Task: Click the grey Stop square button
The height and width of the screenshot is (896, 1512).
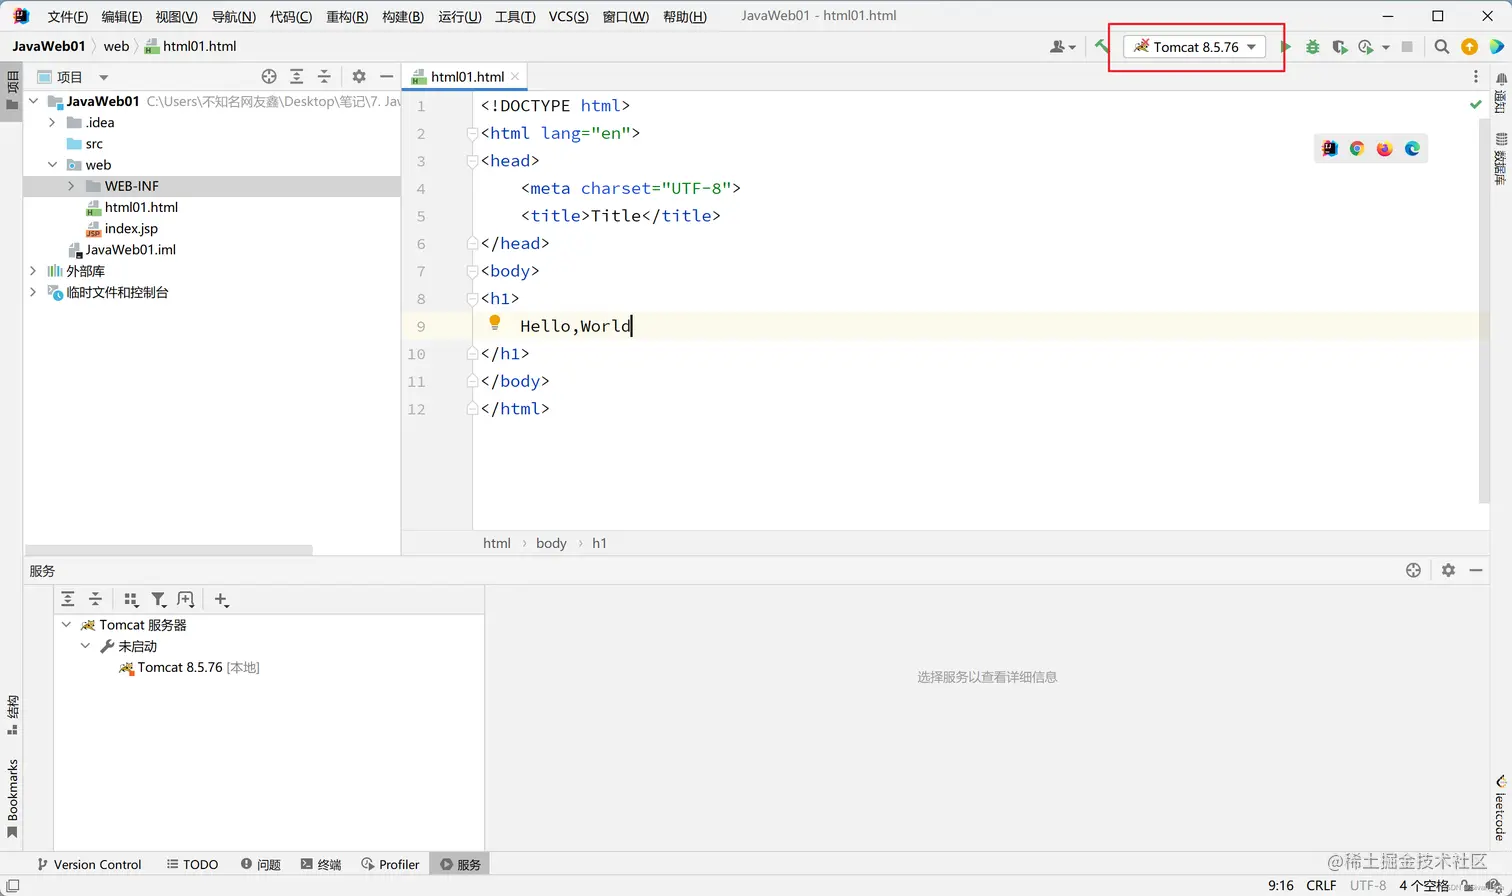Action: [x=1407, y=47]
